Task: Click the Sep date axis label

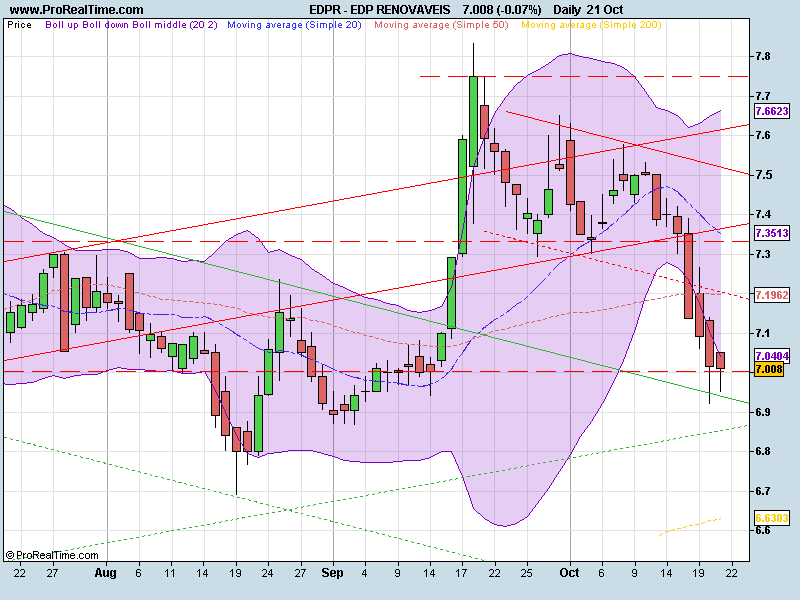Action: click(x=332, y=573)
